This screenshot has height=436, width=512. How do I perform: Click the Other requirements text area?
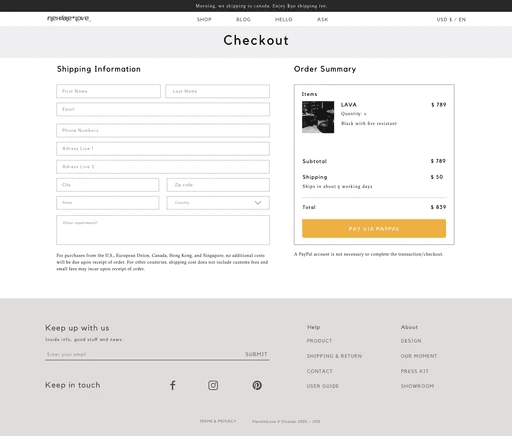163,230
